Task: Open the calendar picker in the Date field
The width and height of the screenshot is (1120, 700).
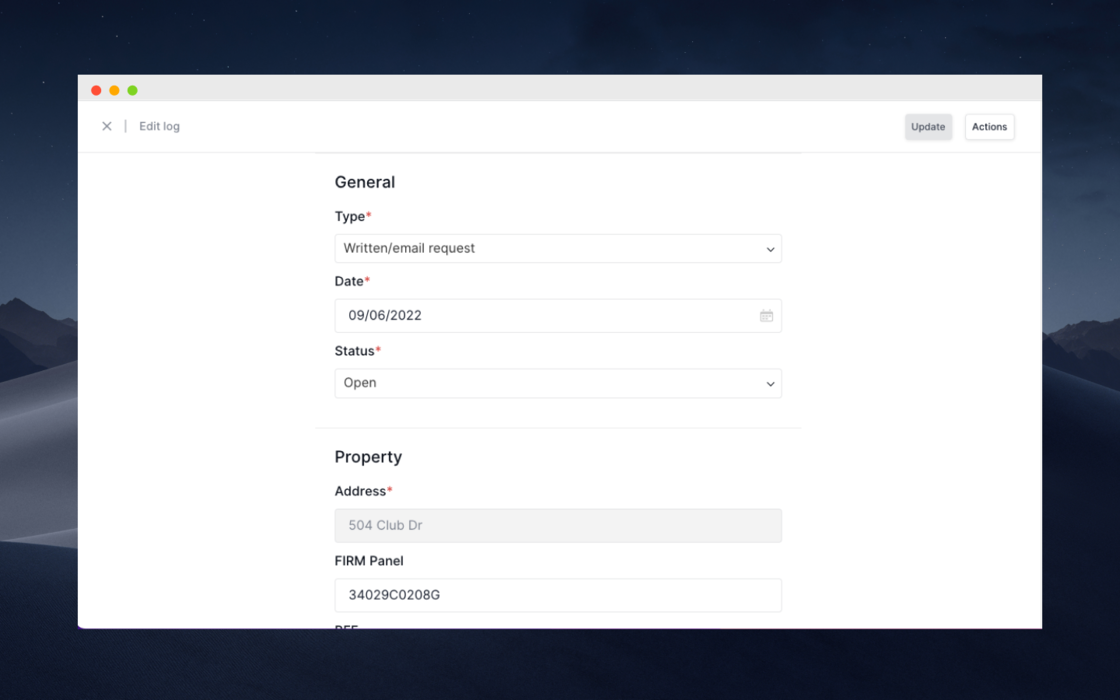Action: (766, 315)
